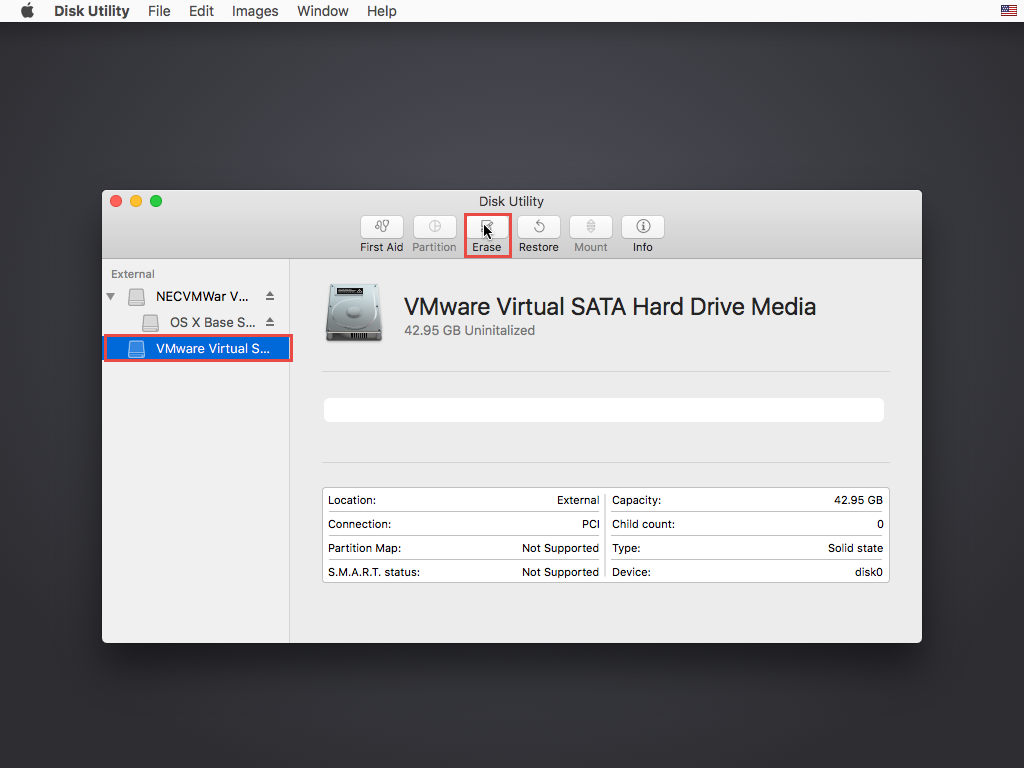Screen dimensions: 1024x768
Task: Click the input source icon in menu bar
Action: click(x=1008, y=11)
